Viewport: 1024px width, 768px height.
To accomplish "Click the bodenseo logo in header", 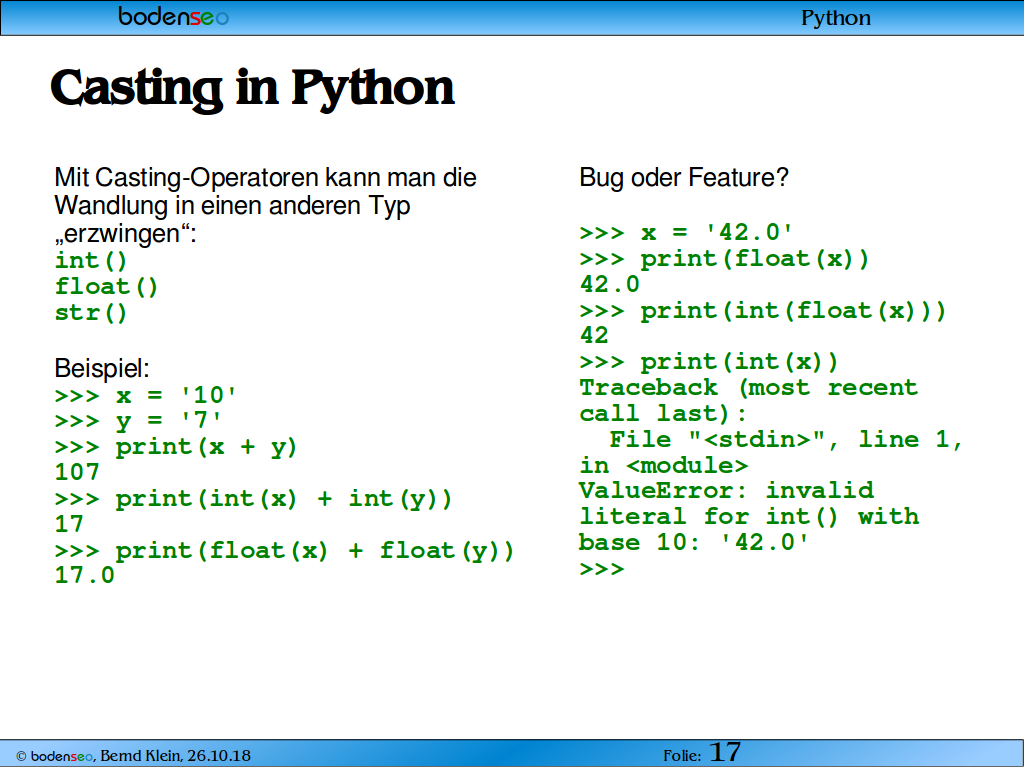I will [174, 16].
